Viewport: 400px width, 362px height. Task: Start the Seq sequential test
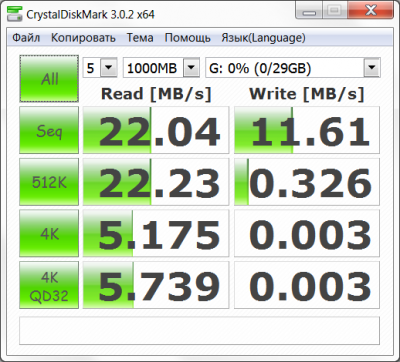(x=49, y=130)
